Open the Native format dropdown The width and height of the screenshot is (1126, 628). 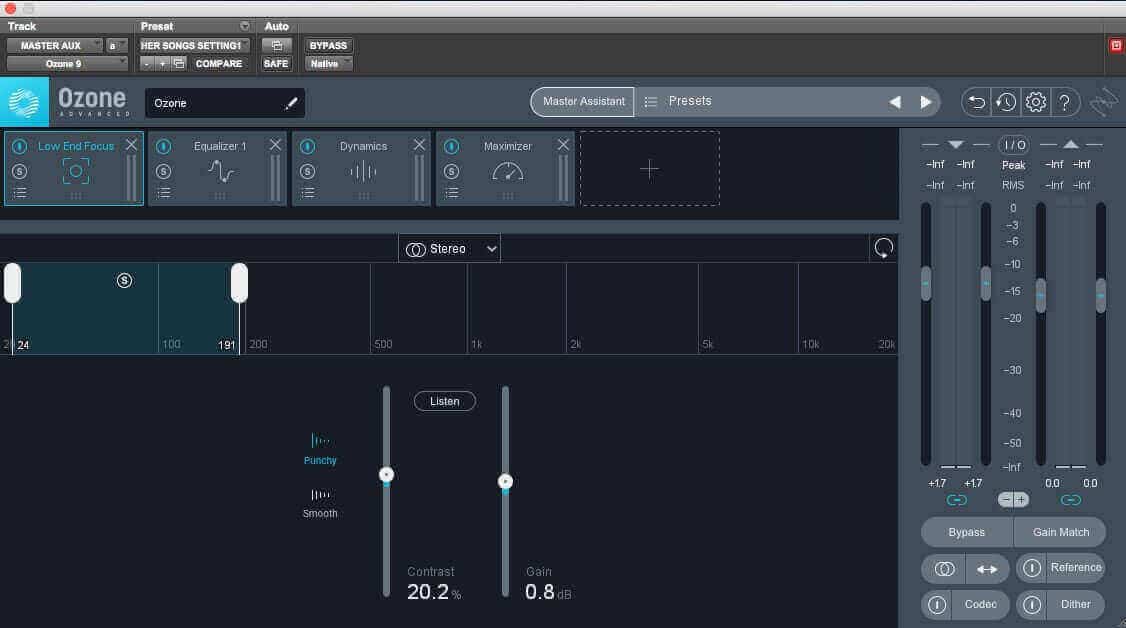pyautogui.click(x=328, y=64)
